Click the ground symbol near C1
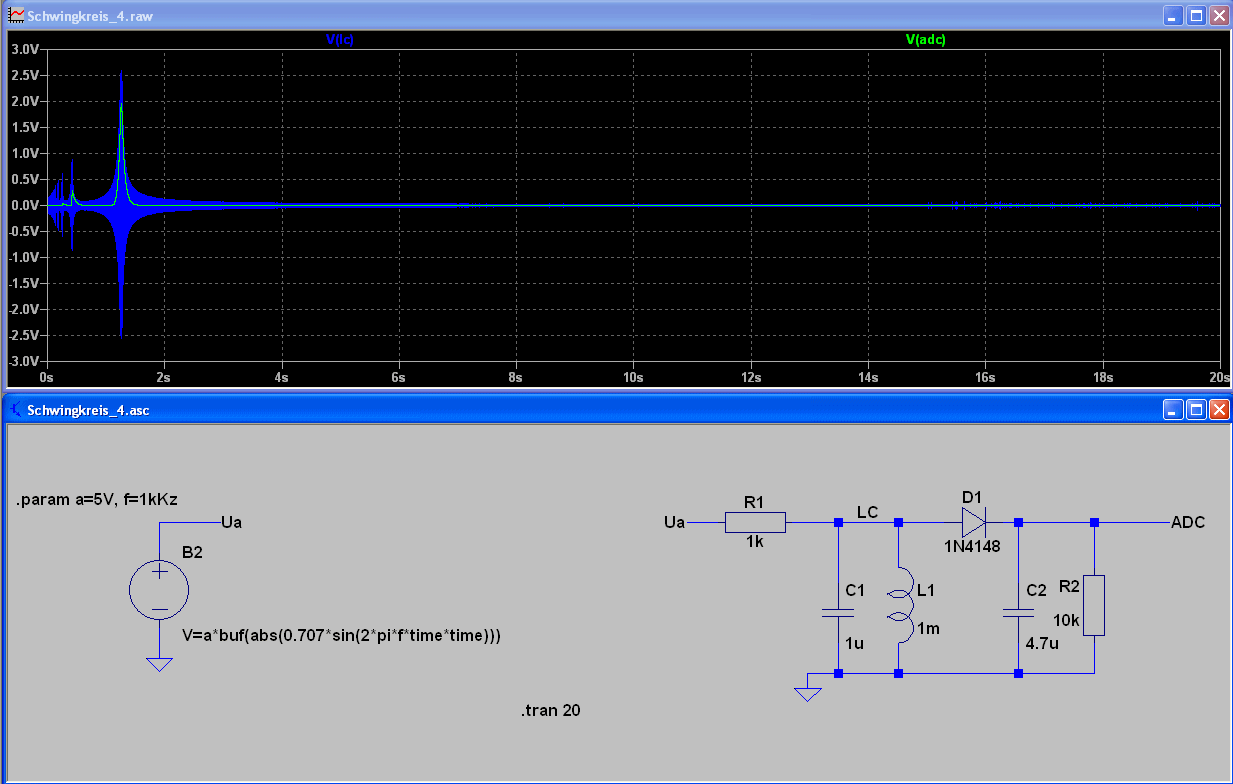The height and width of the screenshot is (784, 1233). click(808, 693)
